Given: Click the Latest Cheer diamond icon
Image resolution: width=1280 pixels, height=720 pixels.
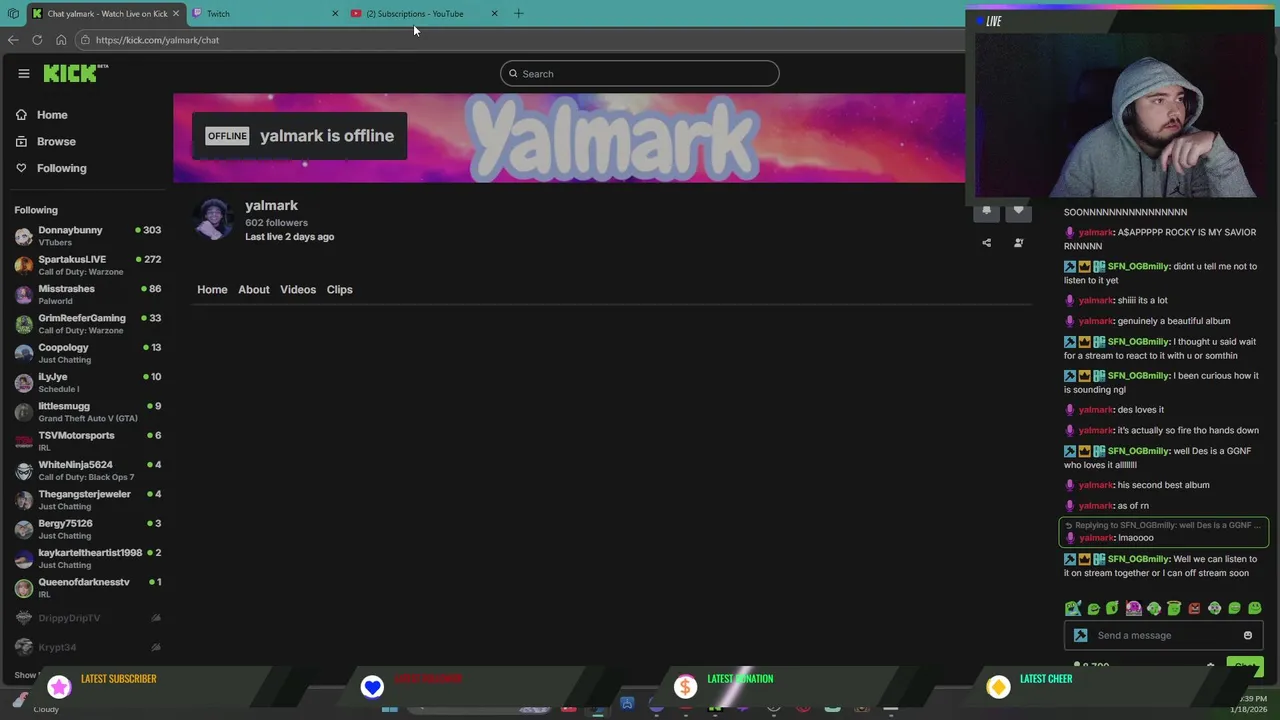Looking at the screenshot, I should point(998,686).
